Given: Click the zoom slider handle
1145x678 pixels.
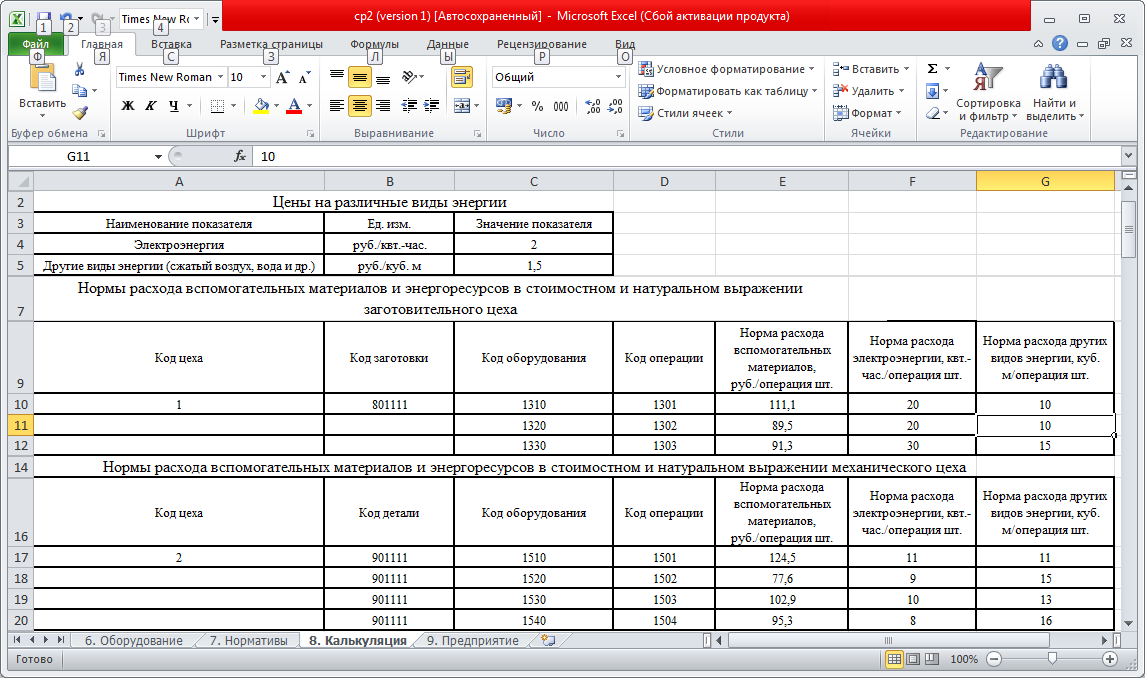Looking at the screenshot, I should coord(1052,659).
